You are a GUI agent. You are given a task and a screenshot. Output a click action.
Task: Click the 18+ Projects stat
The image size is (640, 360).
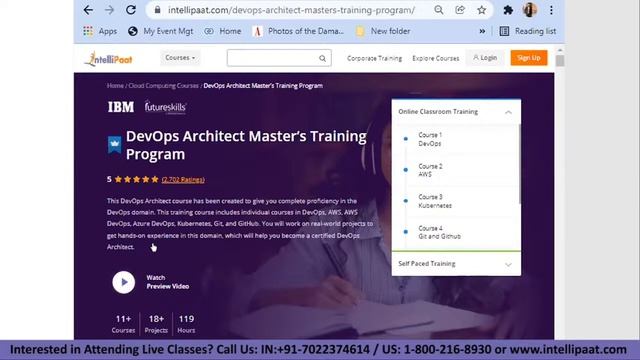click(156, 324)
